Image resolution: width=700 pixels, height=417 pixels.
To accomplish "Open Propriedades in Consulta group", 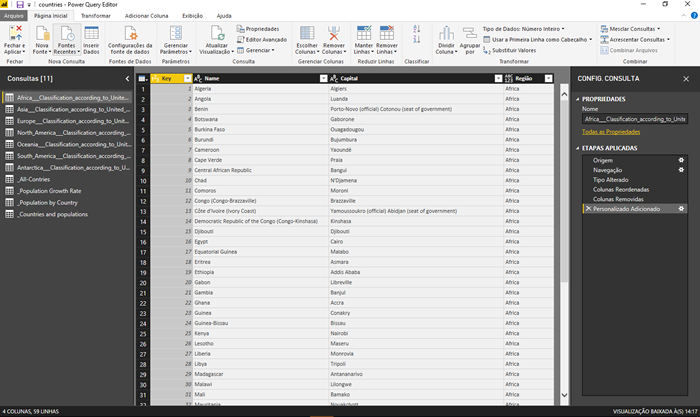I will (x=258, y=29).
